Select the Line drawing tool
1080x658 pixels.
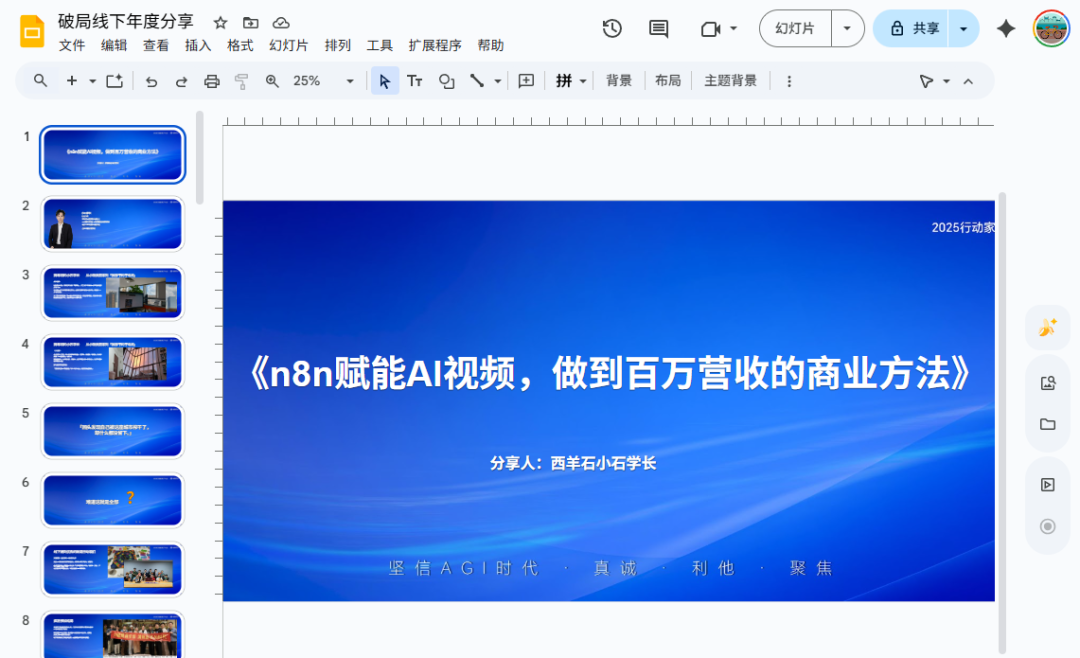coord(475,81)
